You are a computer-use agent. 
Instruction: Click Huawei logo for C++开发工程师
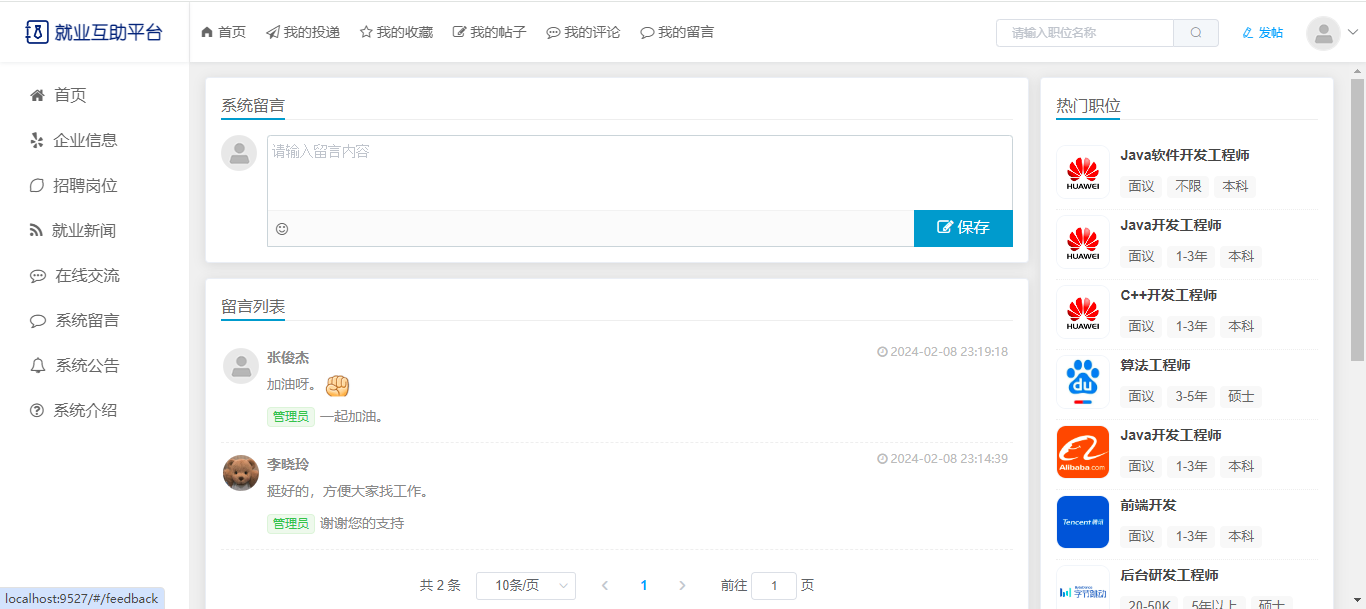coord(1083,312)
